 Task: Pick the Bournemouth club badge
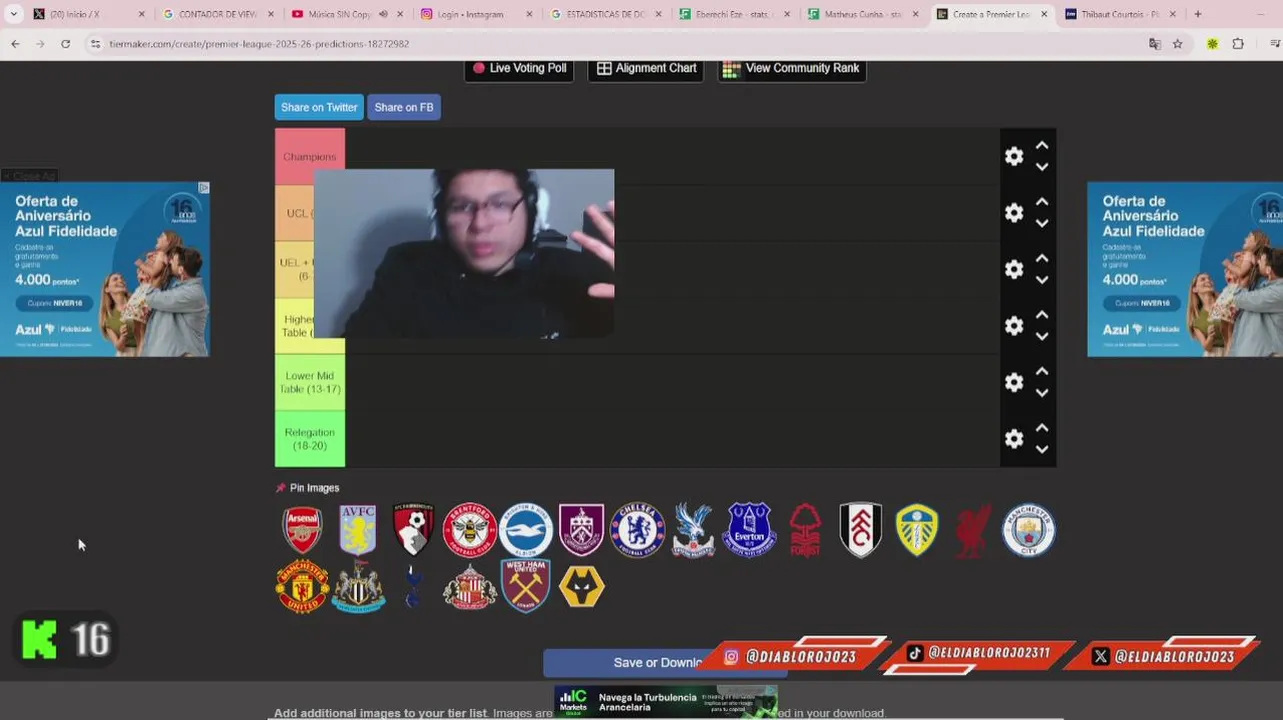pyautogui.click(x=413, y=530)
